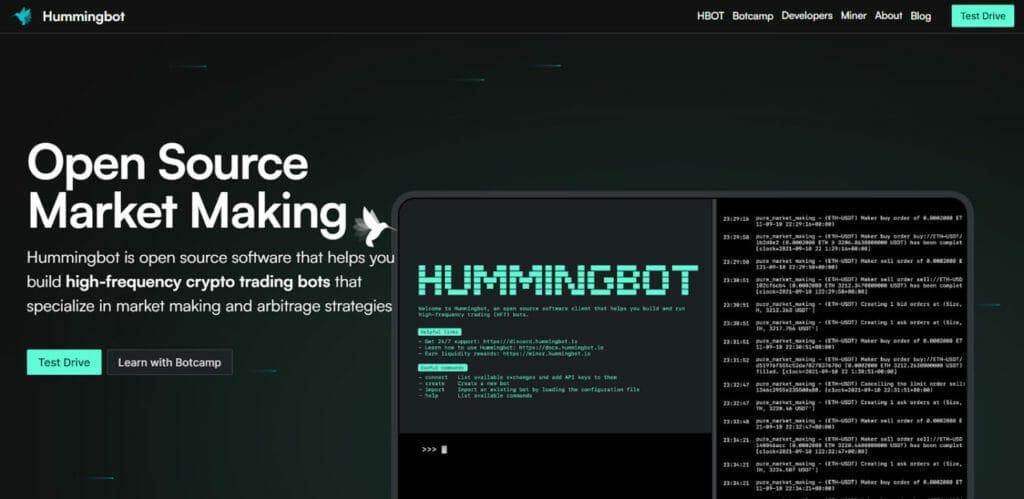Click the log entry timestamped 23:33:48
1024x499 pixels.
tap(842, 423)
